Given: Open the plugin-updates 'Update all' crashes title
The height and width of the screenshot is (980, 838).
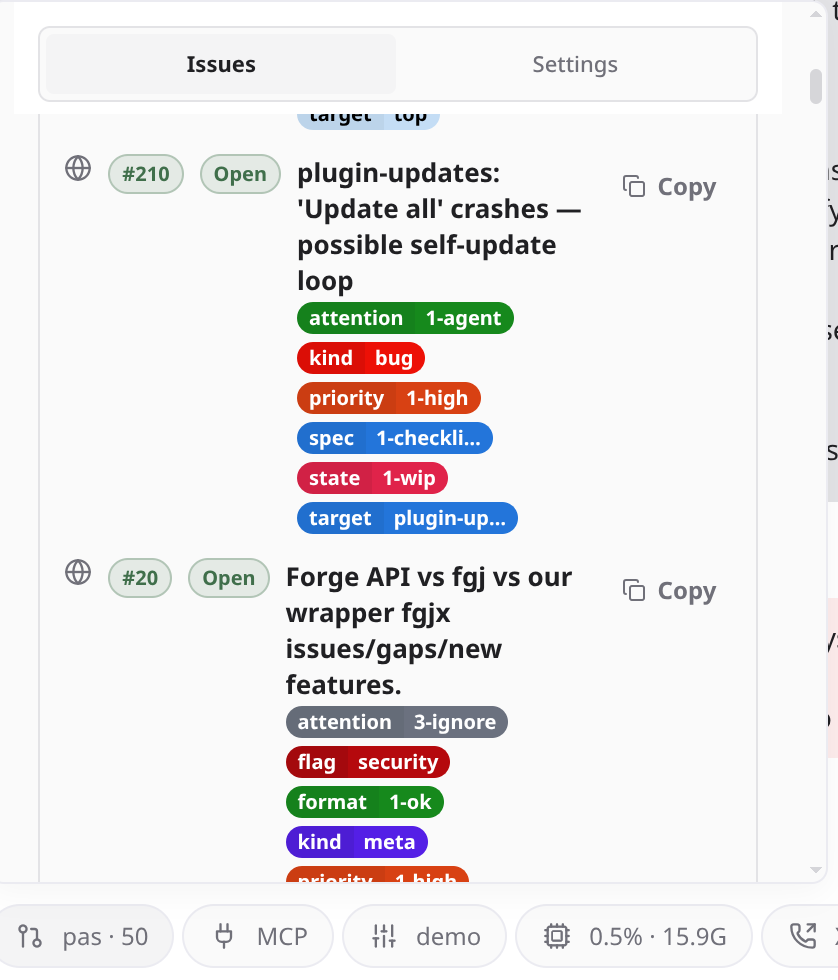Looking at the screenshot, I should (439, 227).
